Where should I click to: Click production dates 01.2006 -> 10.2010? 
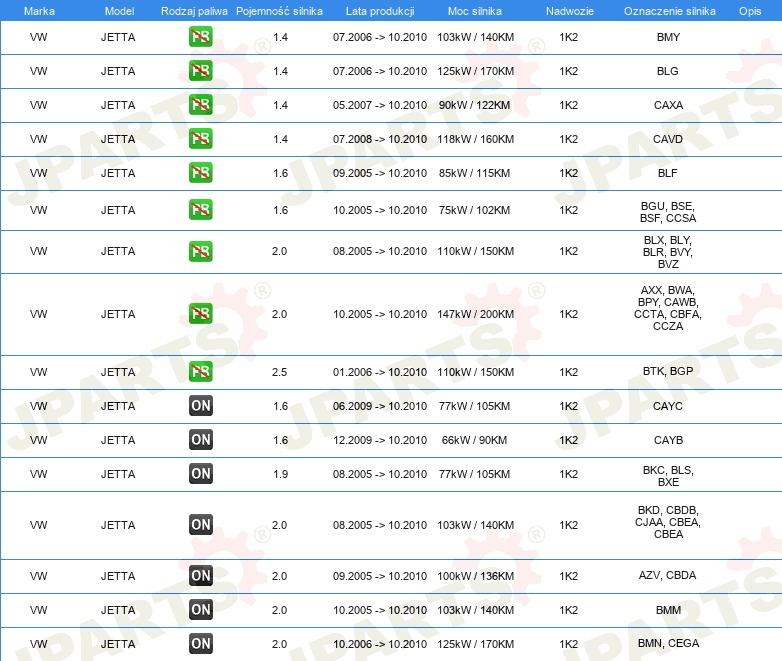[x=380, y=372]
